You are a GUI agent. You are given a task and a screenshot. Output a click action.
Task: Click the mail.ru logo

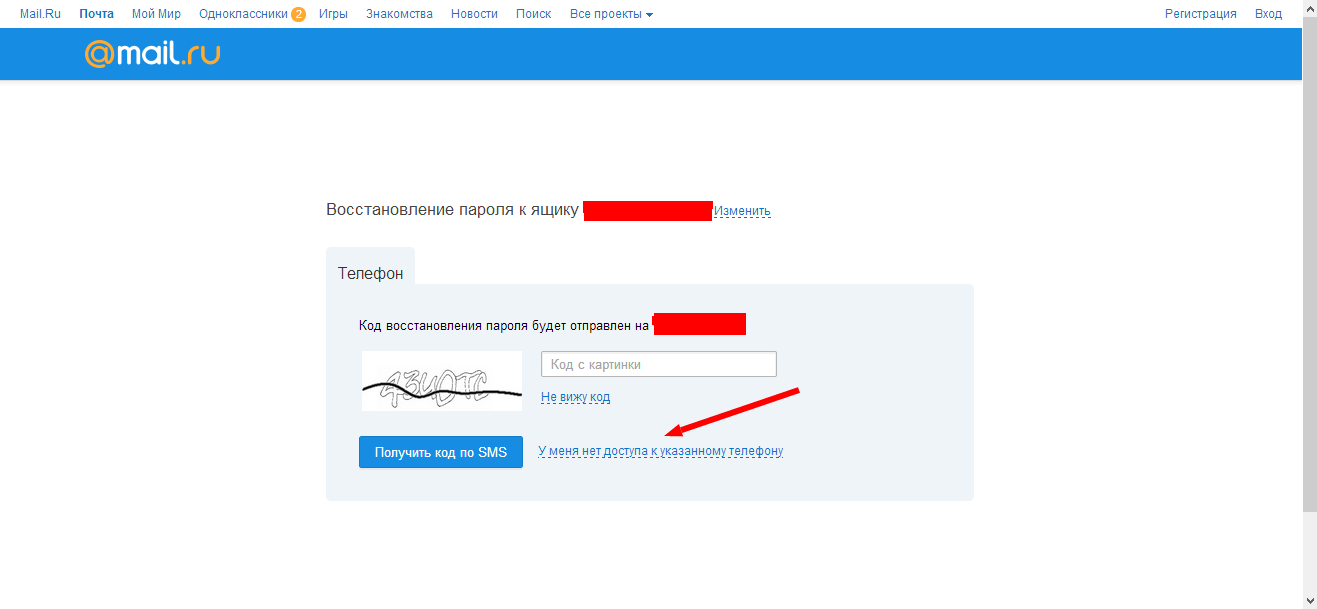coord(152,54)
